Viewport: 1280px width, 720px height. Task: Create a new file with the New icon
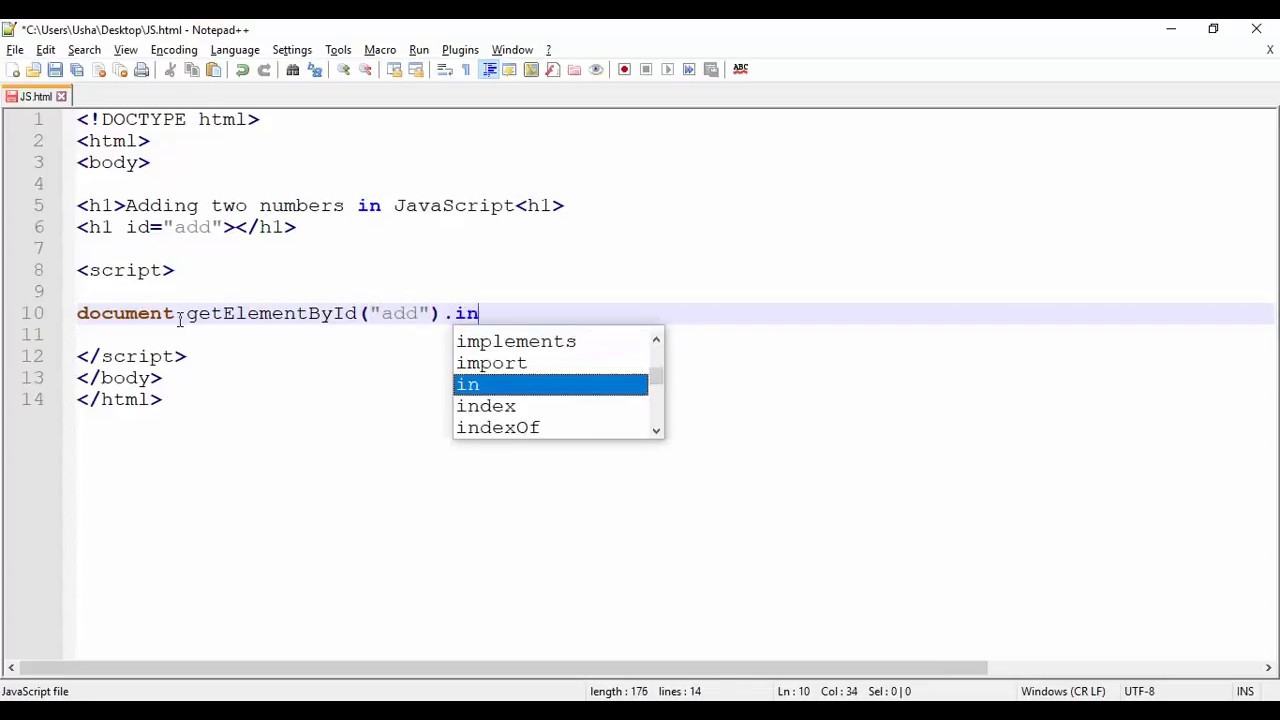click(x=12, y=70)
